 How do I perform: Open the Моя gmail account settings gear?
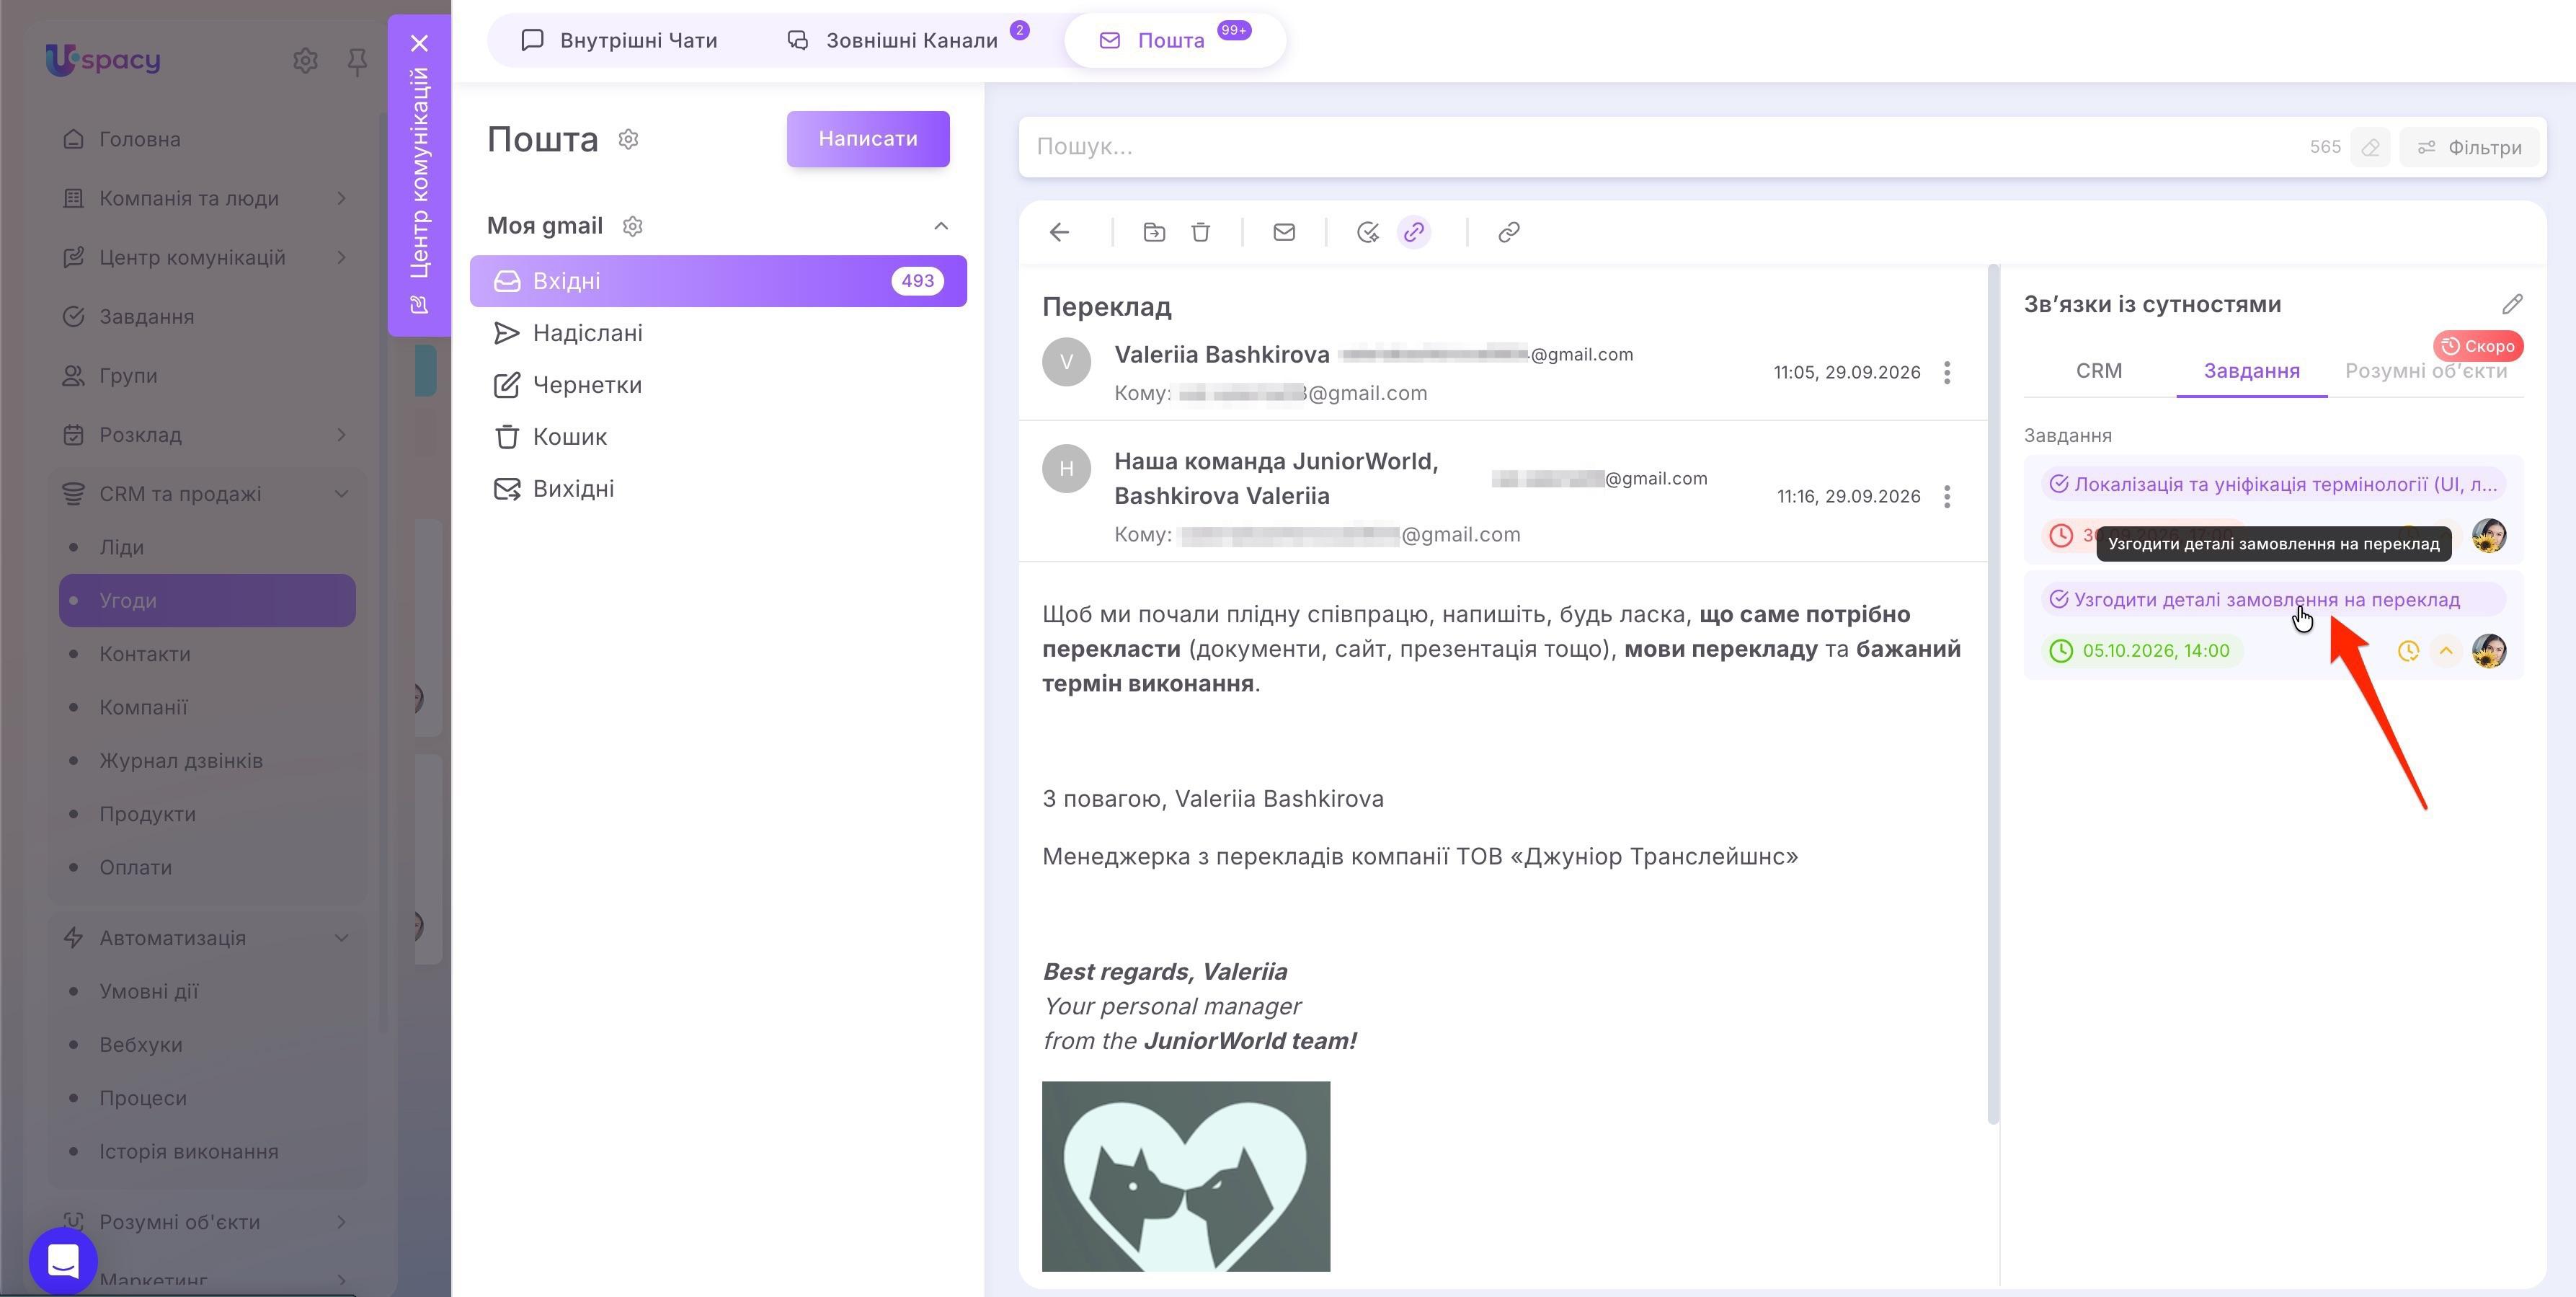pyautogui.click(x=632, y=226)
